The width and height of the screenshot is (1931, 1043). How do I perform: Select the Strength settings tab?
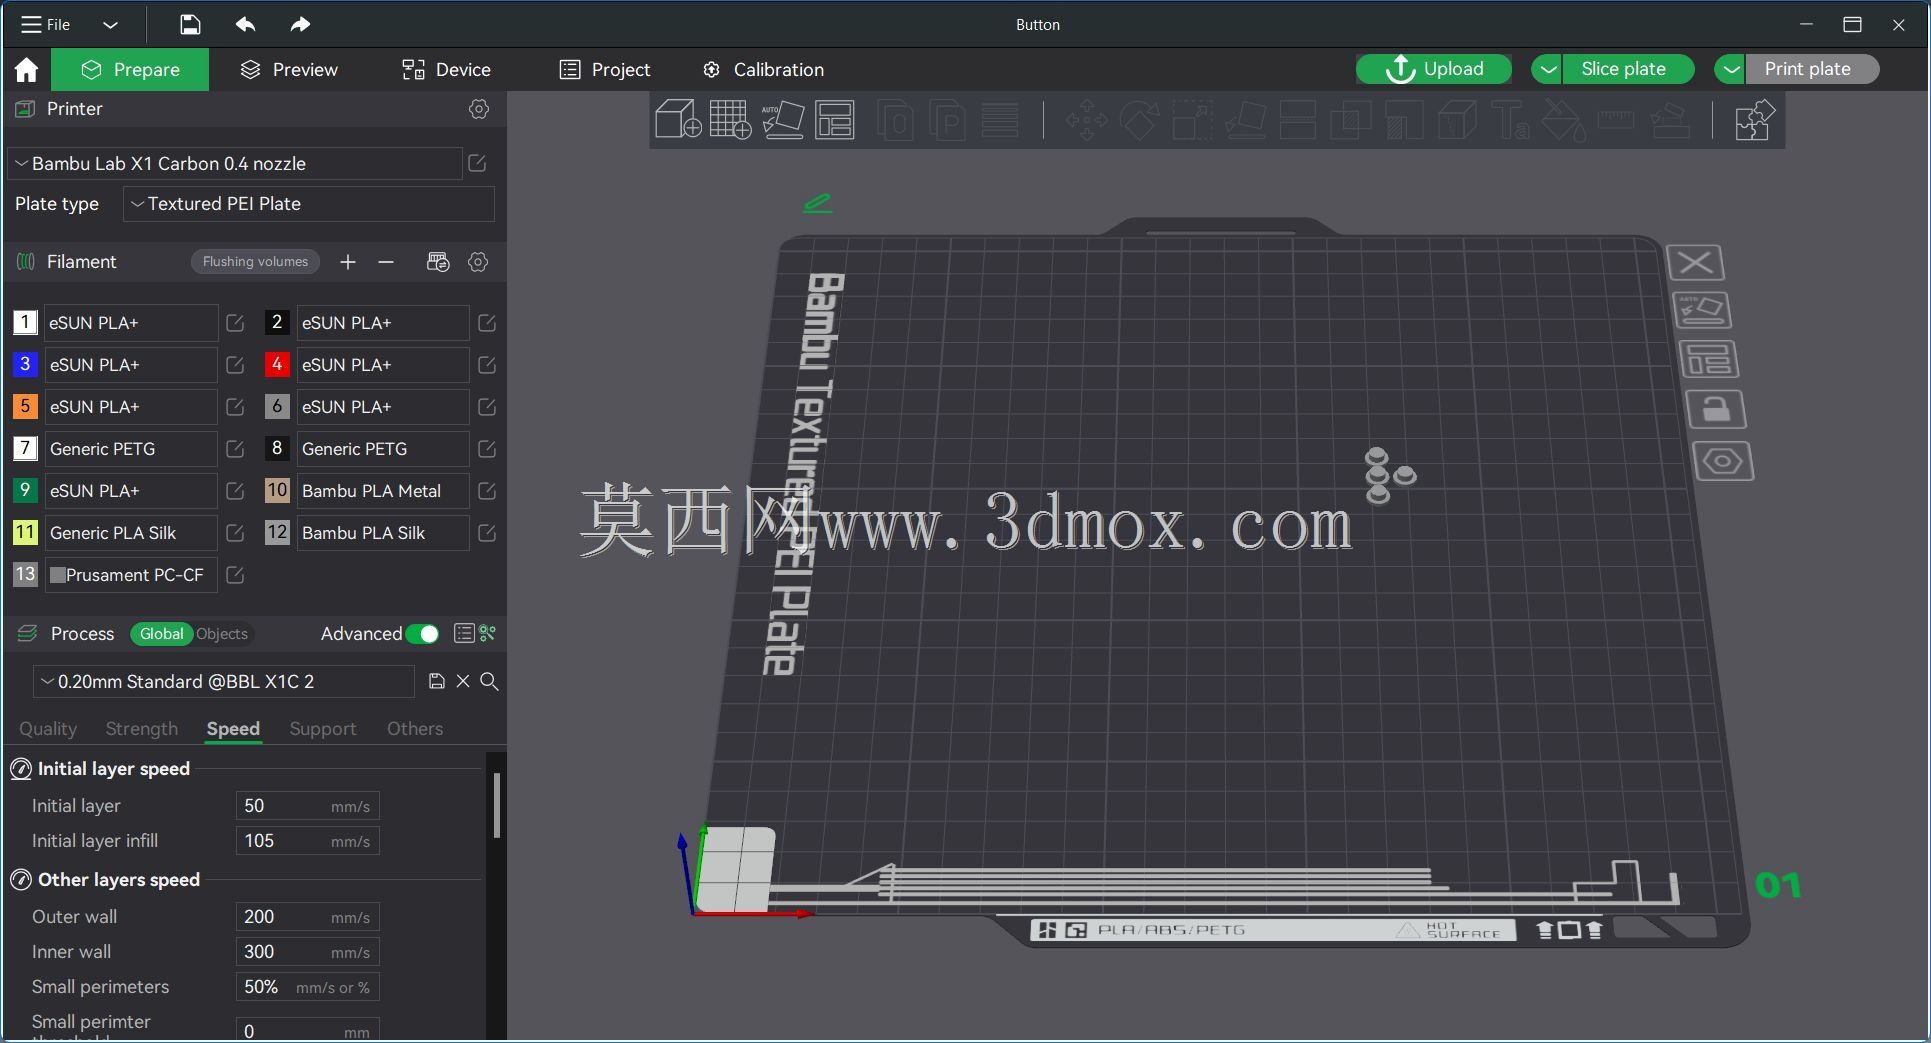[141, 729]
